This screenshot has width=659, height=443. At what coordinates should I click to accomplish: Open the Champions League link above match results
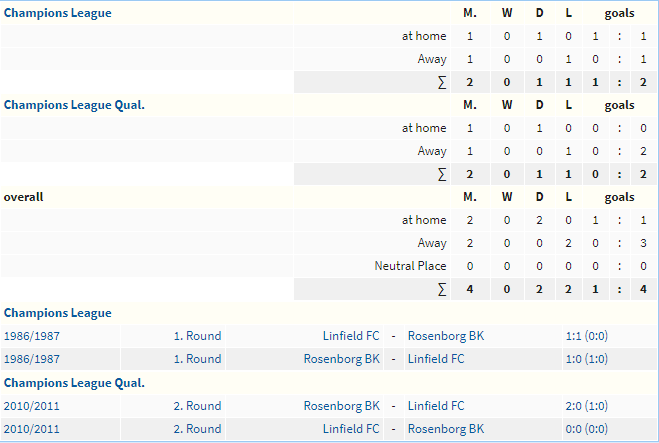[58, 313]
